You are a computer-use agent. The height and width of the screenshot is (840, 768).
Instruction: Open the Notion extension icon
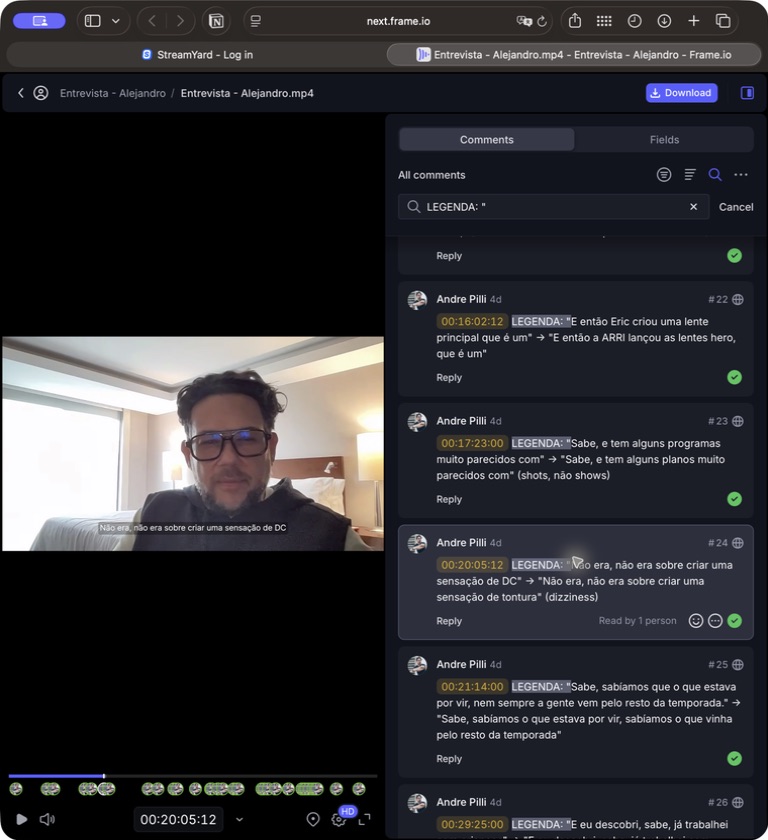[x=216, y=21]
